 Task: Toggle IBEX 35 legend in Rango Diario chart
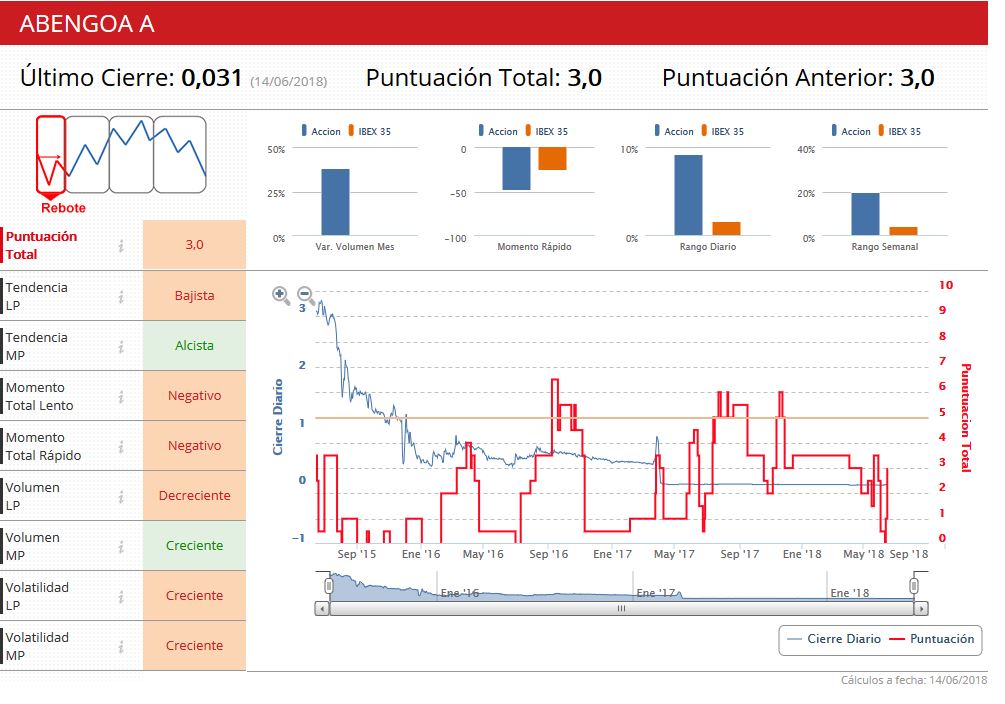pyautogui.click(x=722, y=131)
